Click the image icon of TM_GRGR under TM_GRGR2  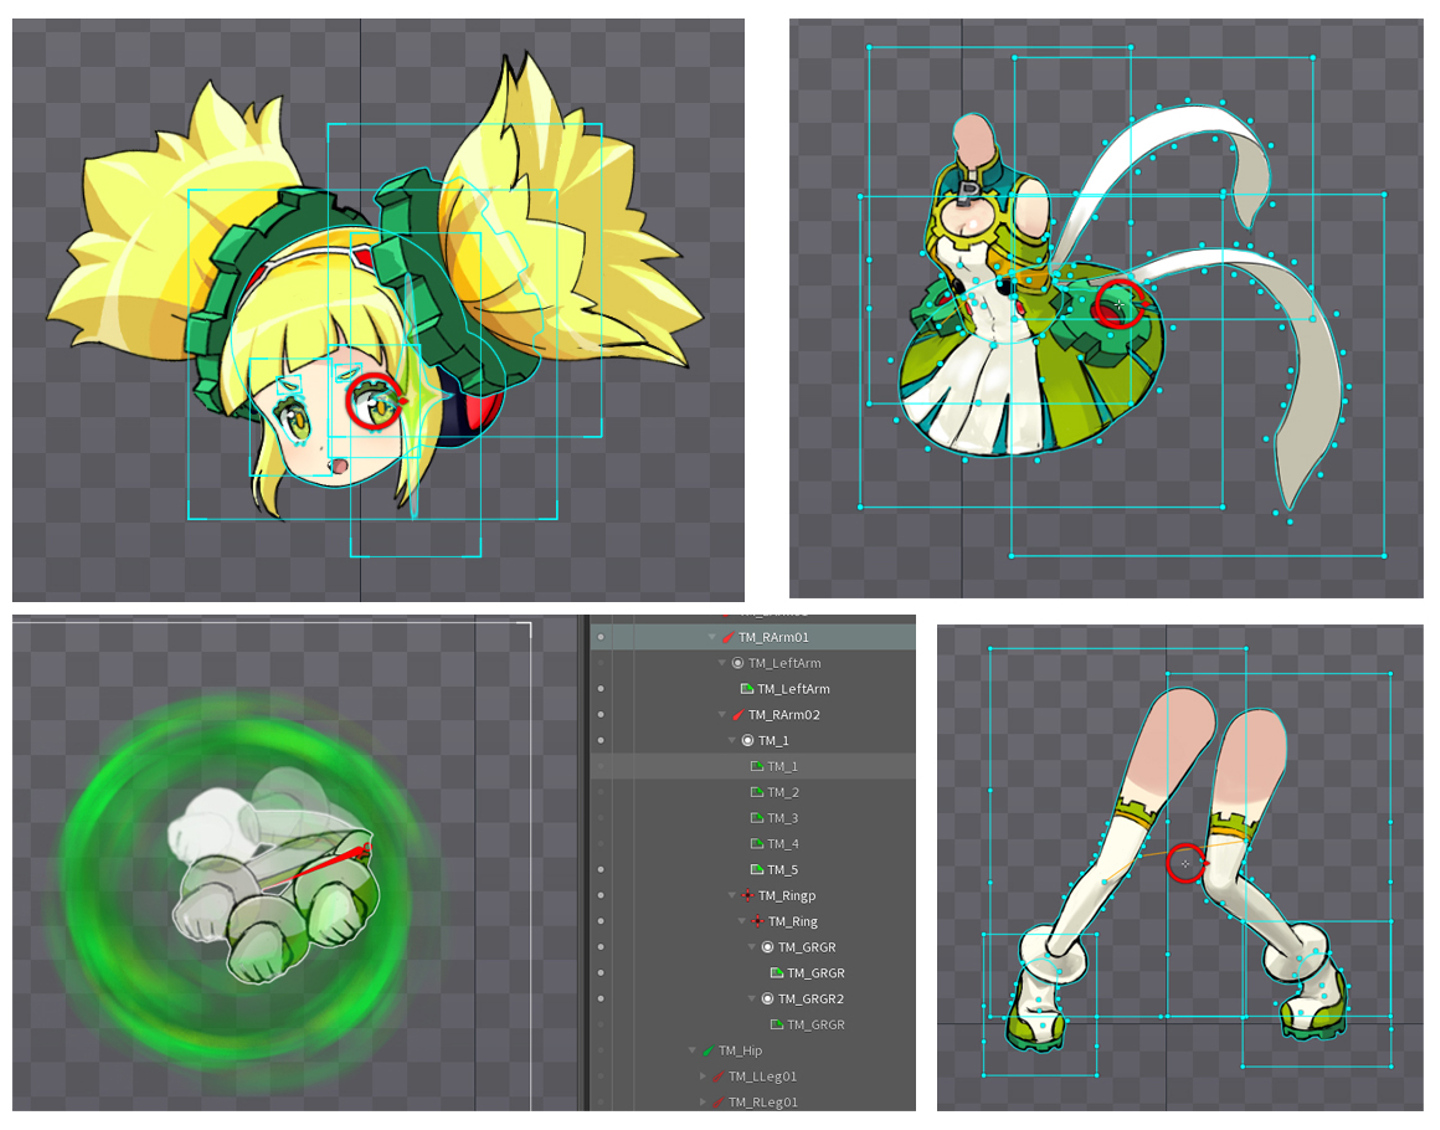pyautogui.click(x=777, y=1025)
